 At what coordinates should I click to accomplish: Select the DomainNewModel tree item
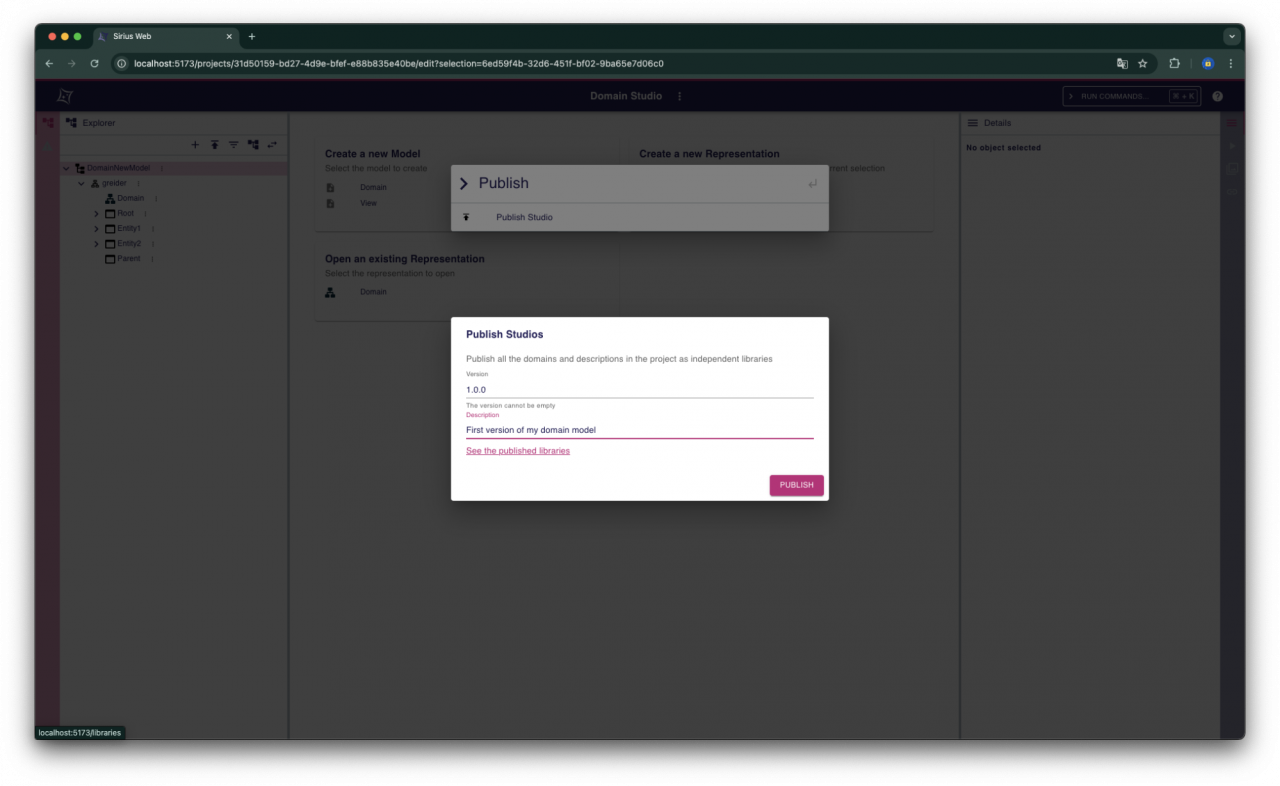click(118, 168)
